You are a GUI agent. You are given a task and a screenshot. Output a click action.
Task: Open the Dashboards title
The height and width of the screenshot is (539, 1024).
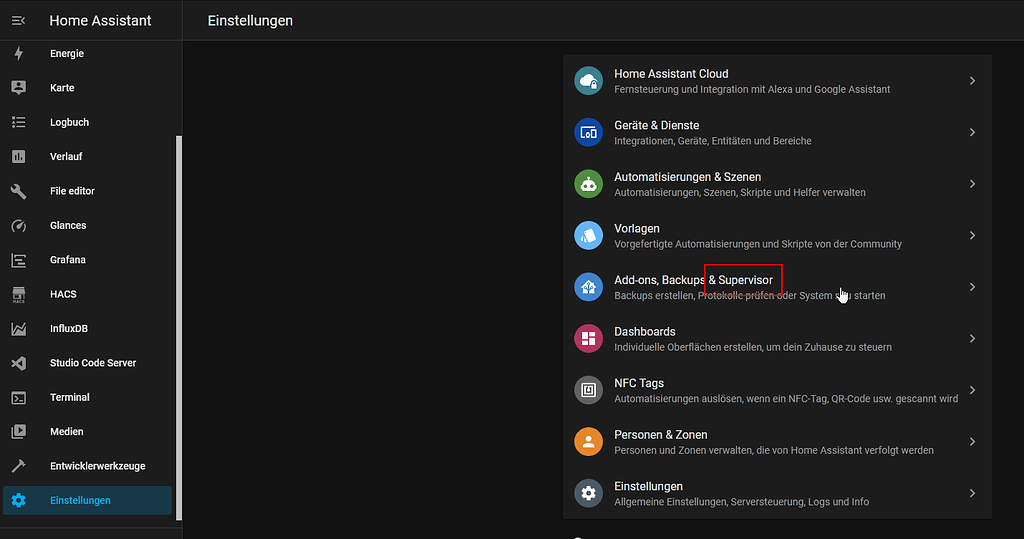[x=645, y=332]
